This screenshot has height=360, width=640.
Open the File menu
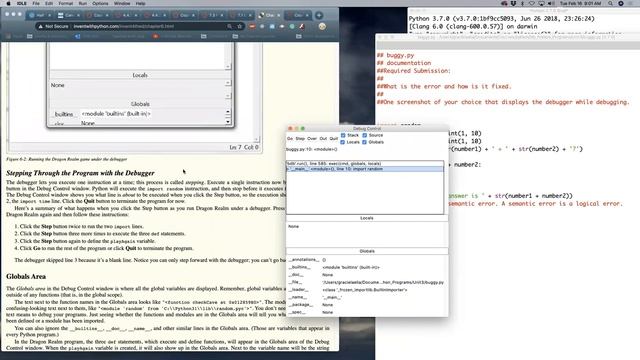click(x=36, y=3)
